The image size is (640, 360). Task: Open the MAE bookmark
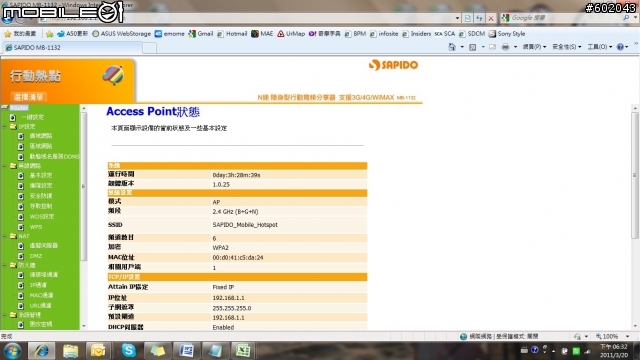(x=262, y=34)
